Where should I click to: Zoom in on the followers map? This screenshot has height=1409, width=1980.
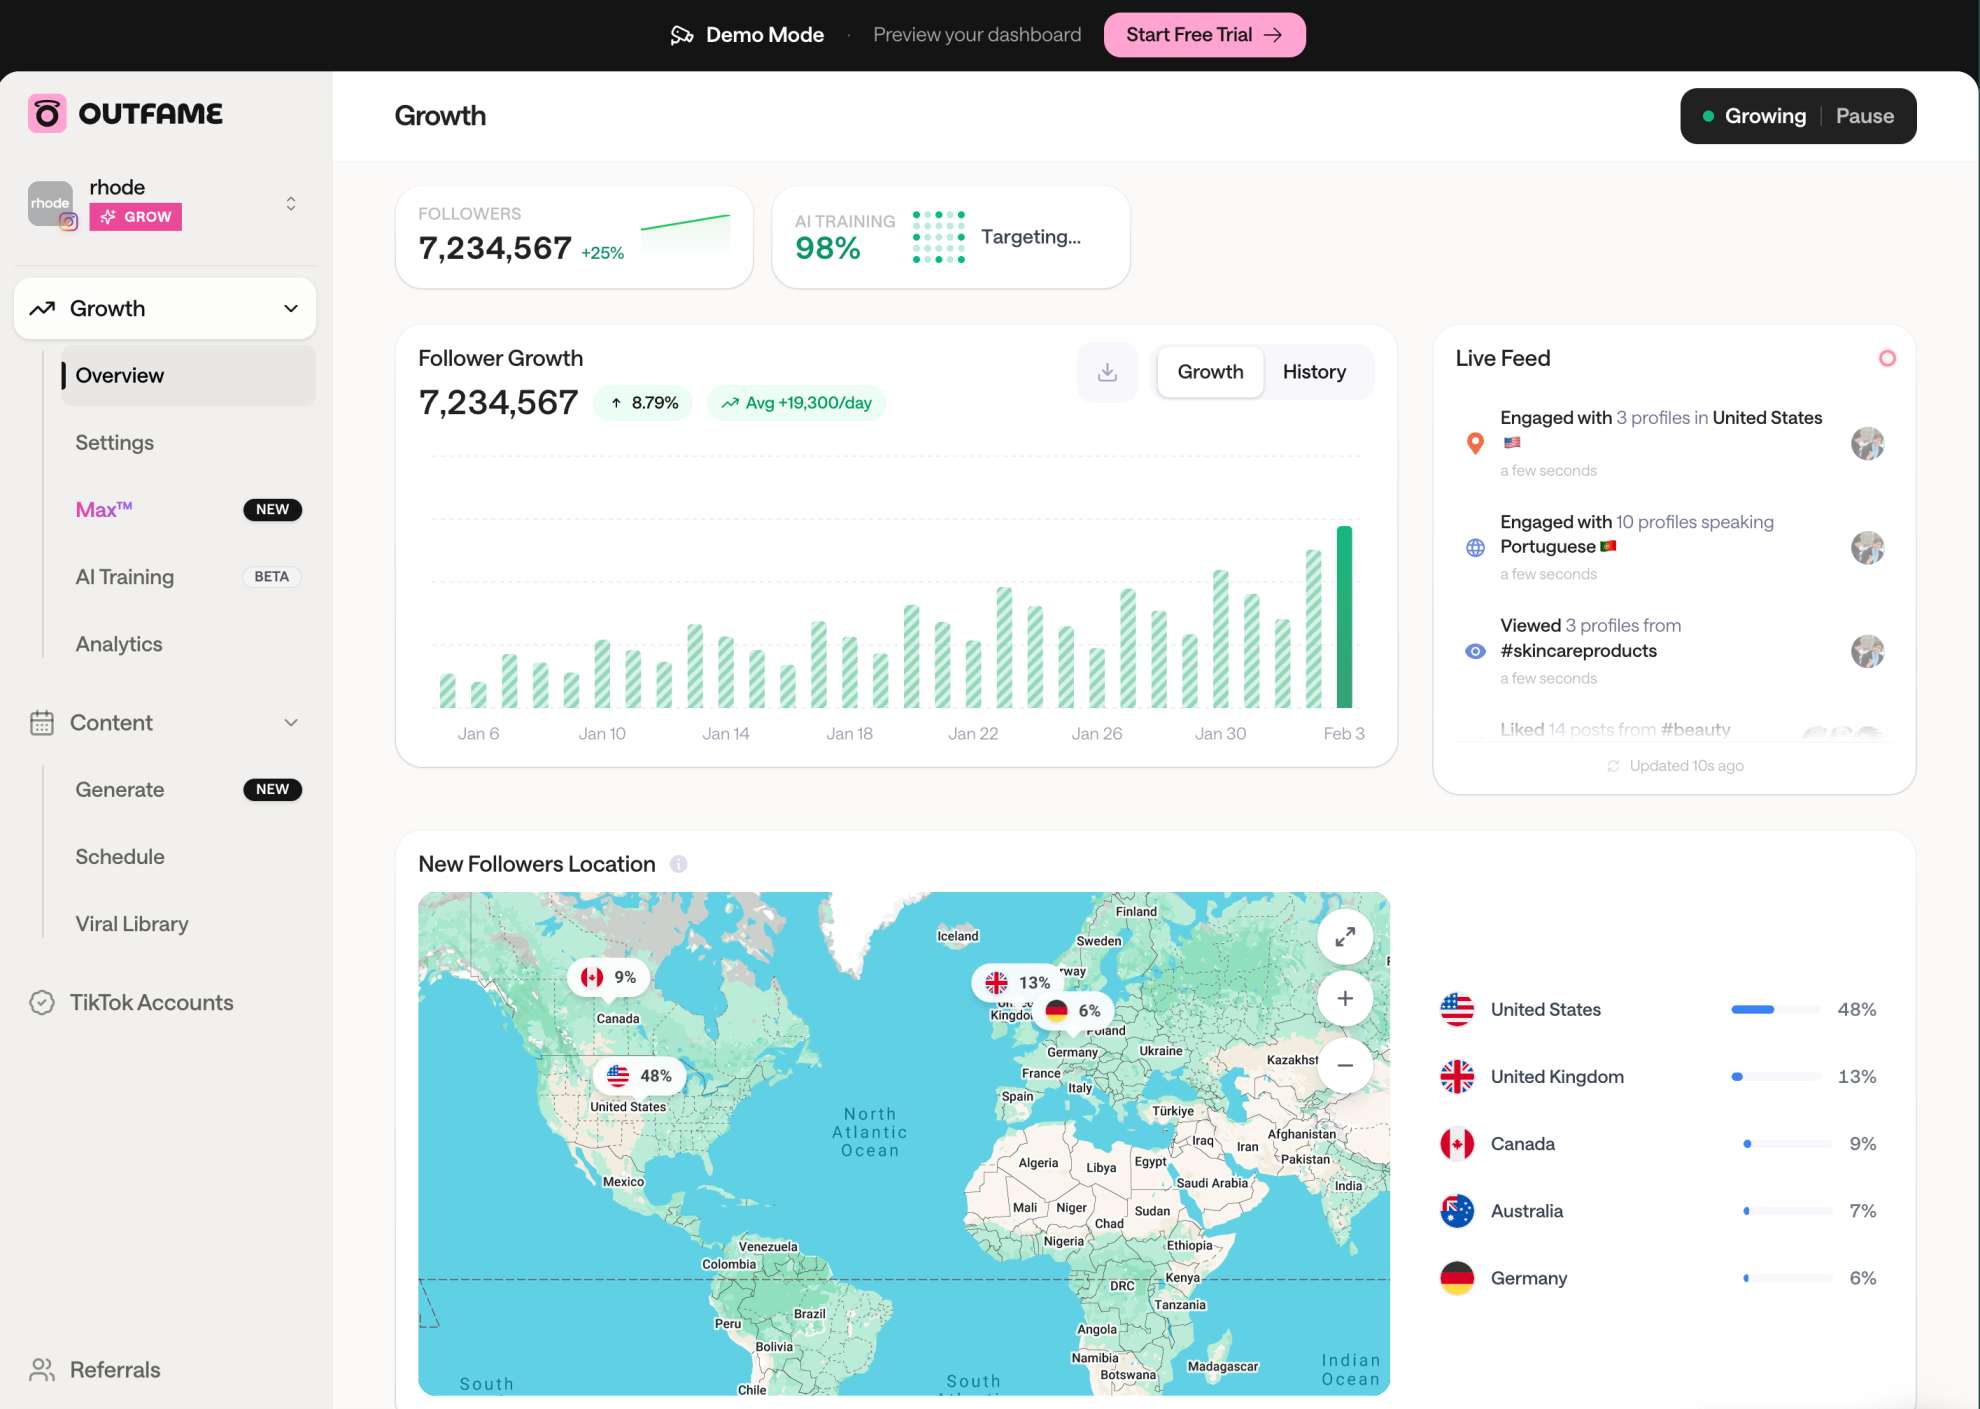tap(1345, 998)
